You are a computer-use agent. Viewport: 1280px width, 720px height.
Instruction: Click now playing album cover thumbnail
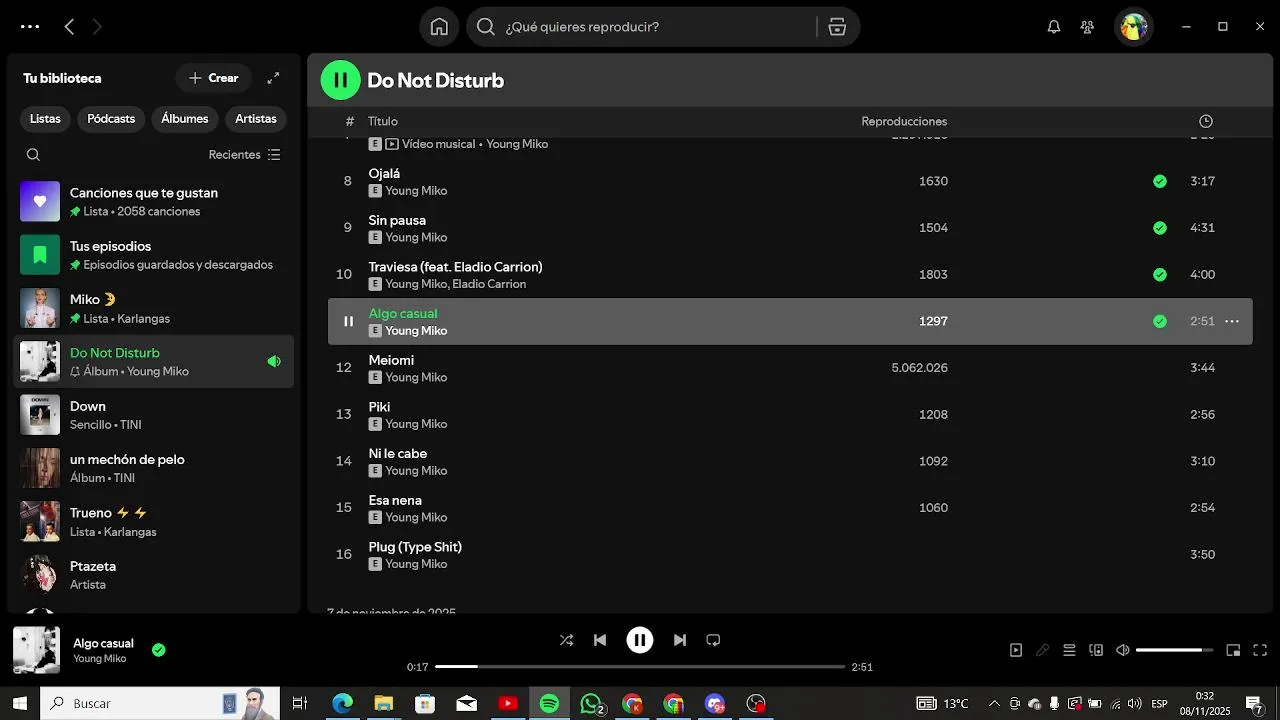click(x=36, y=650)
